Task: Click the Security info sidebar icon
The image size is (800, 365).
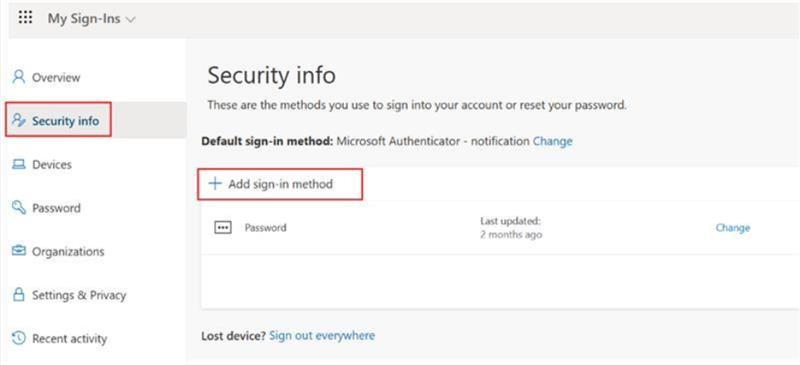Action: point(19,120)
